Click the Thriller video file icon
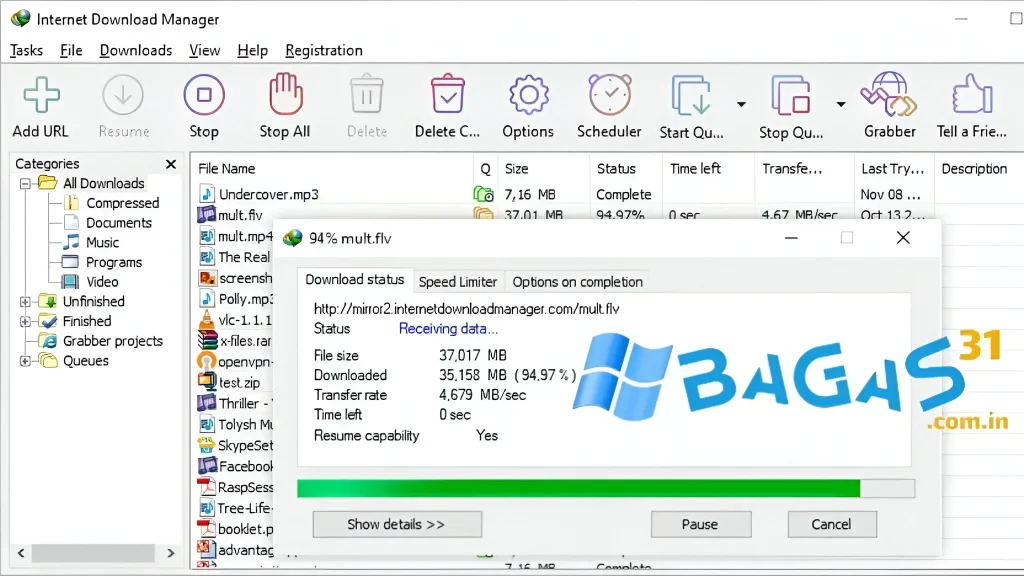1024x576 pixels. click(206, 403)
